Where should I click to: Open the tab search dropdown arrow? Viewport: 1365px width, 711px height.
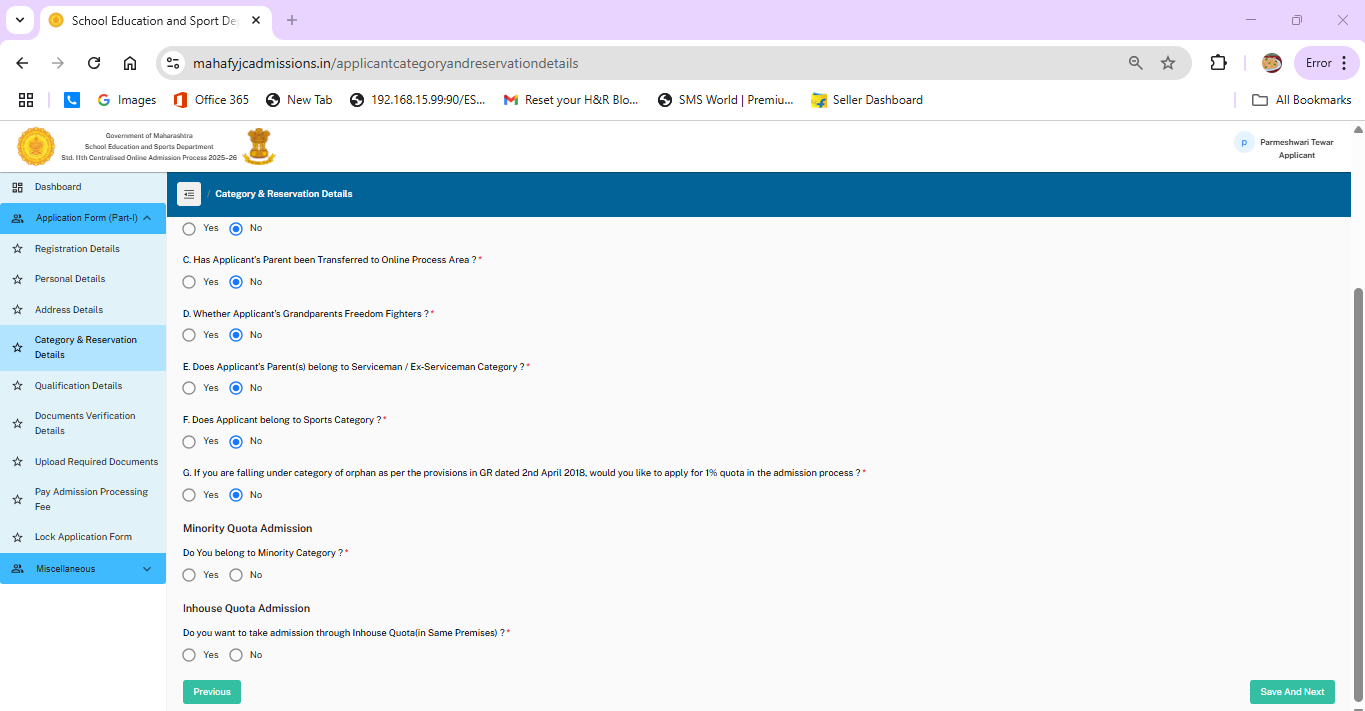(x=19, y=20)
